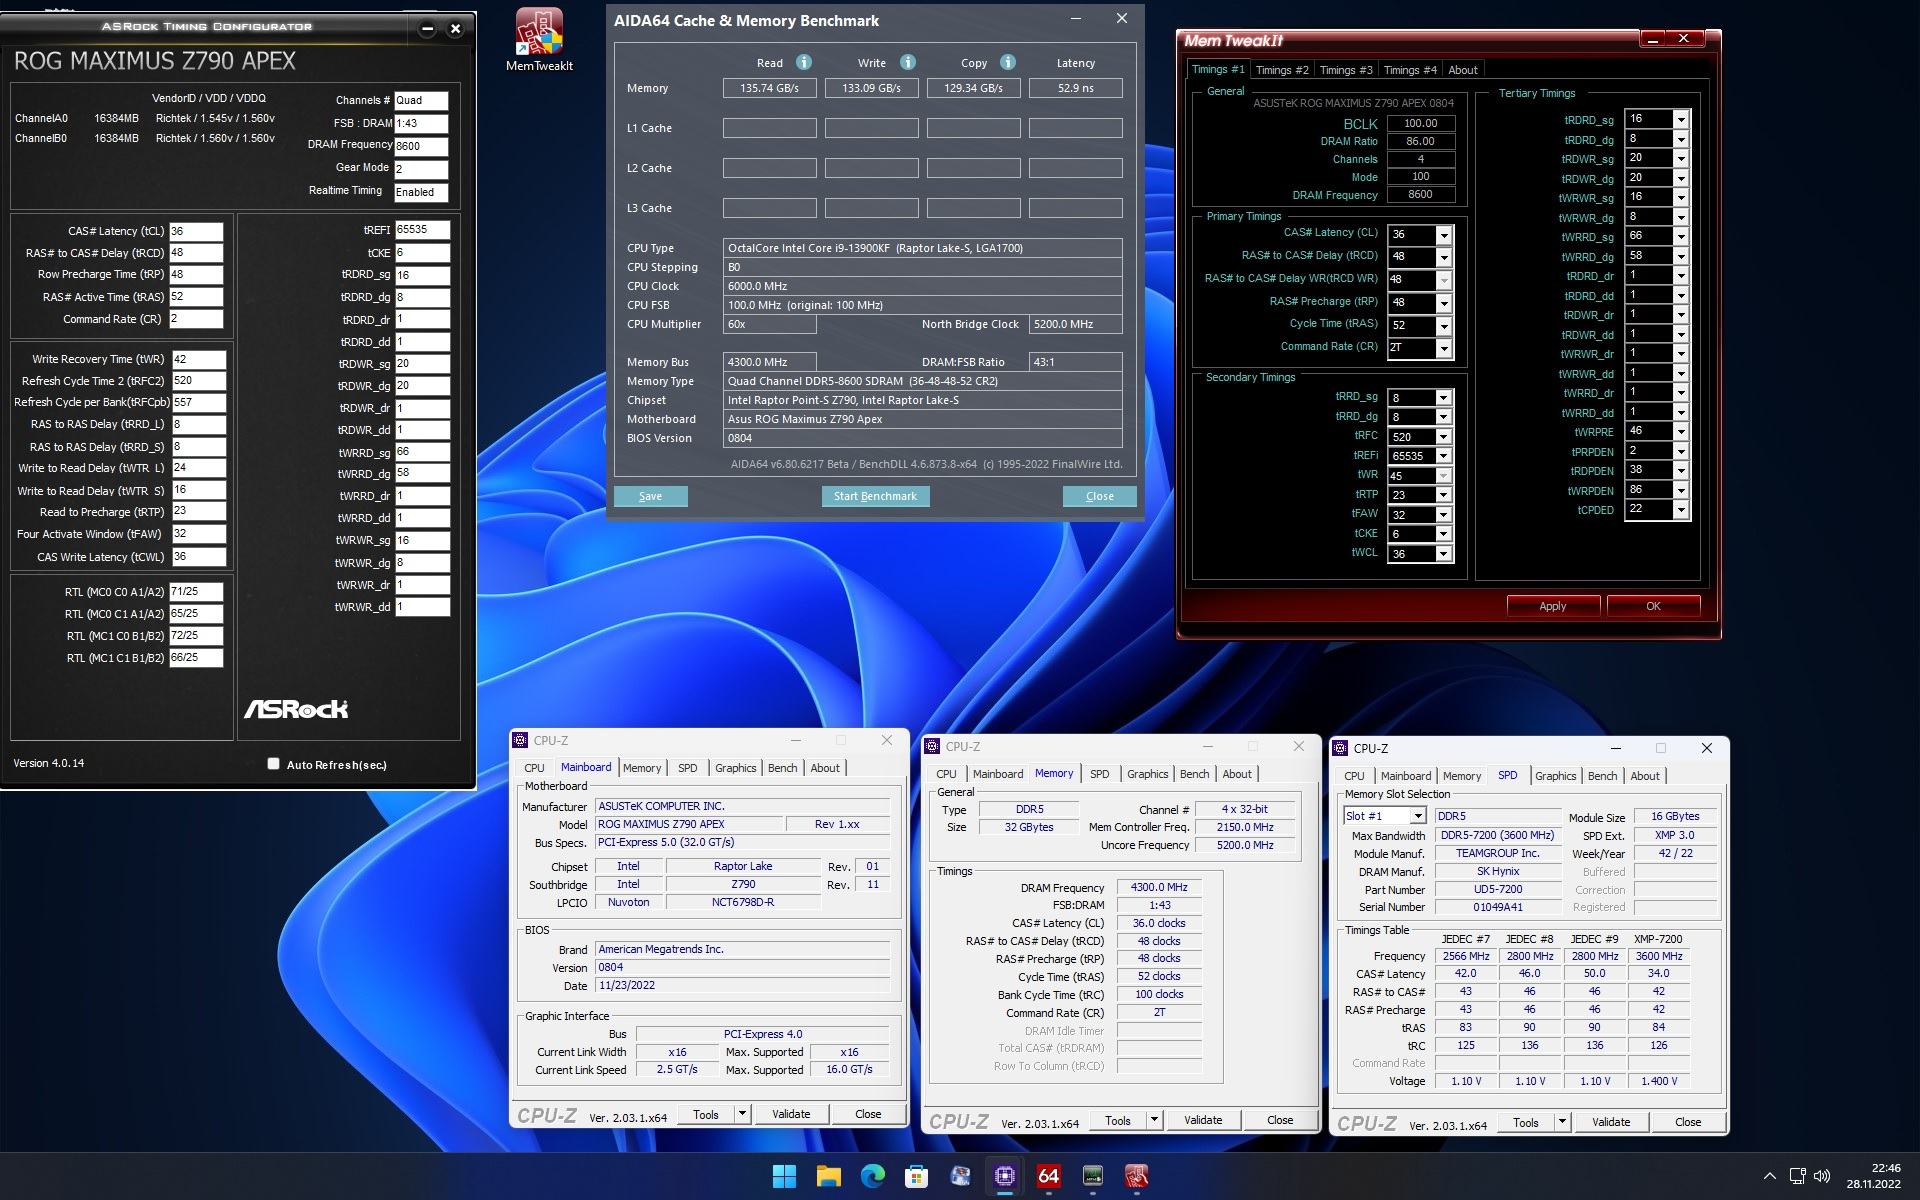Click the Read info icon in AIDA64
Screen dimensions: 1920x1200
803,62
